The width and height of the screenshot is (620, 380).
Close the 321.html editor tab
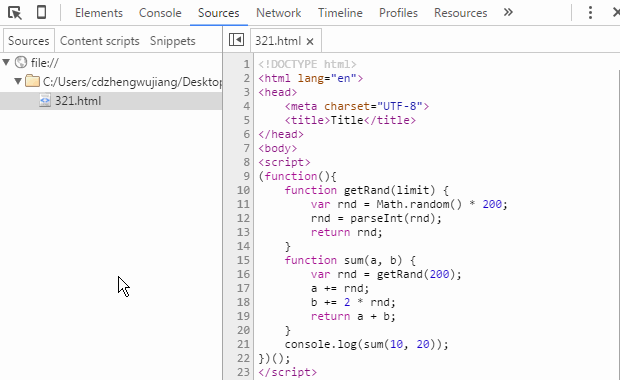pyautogui.click(x=310, y=41)
